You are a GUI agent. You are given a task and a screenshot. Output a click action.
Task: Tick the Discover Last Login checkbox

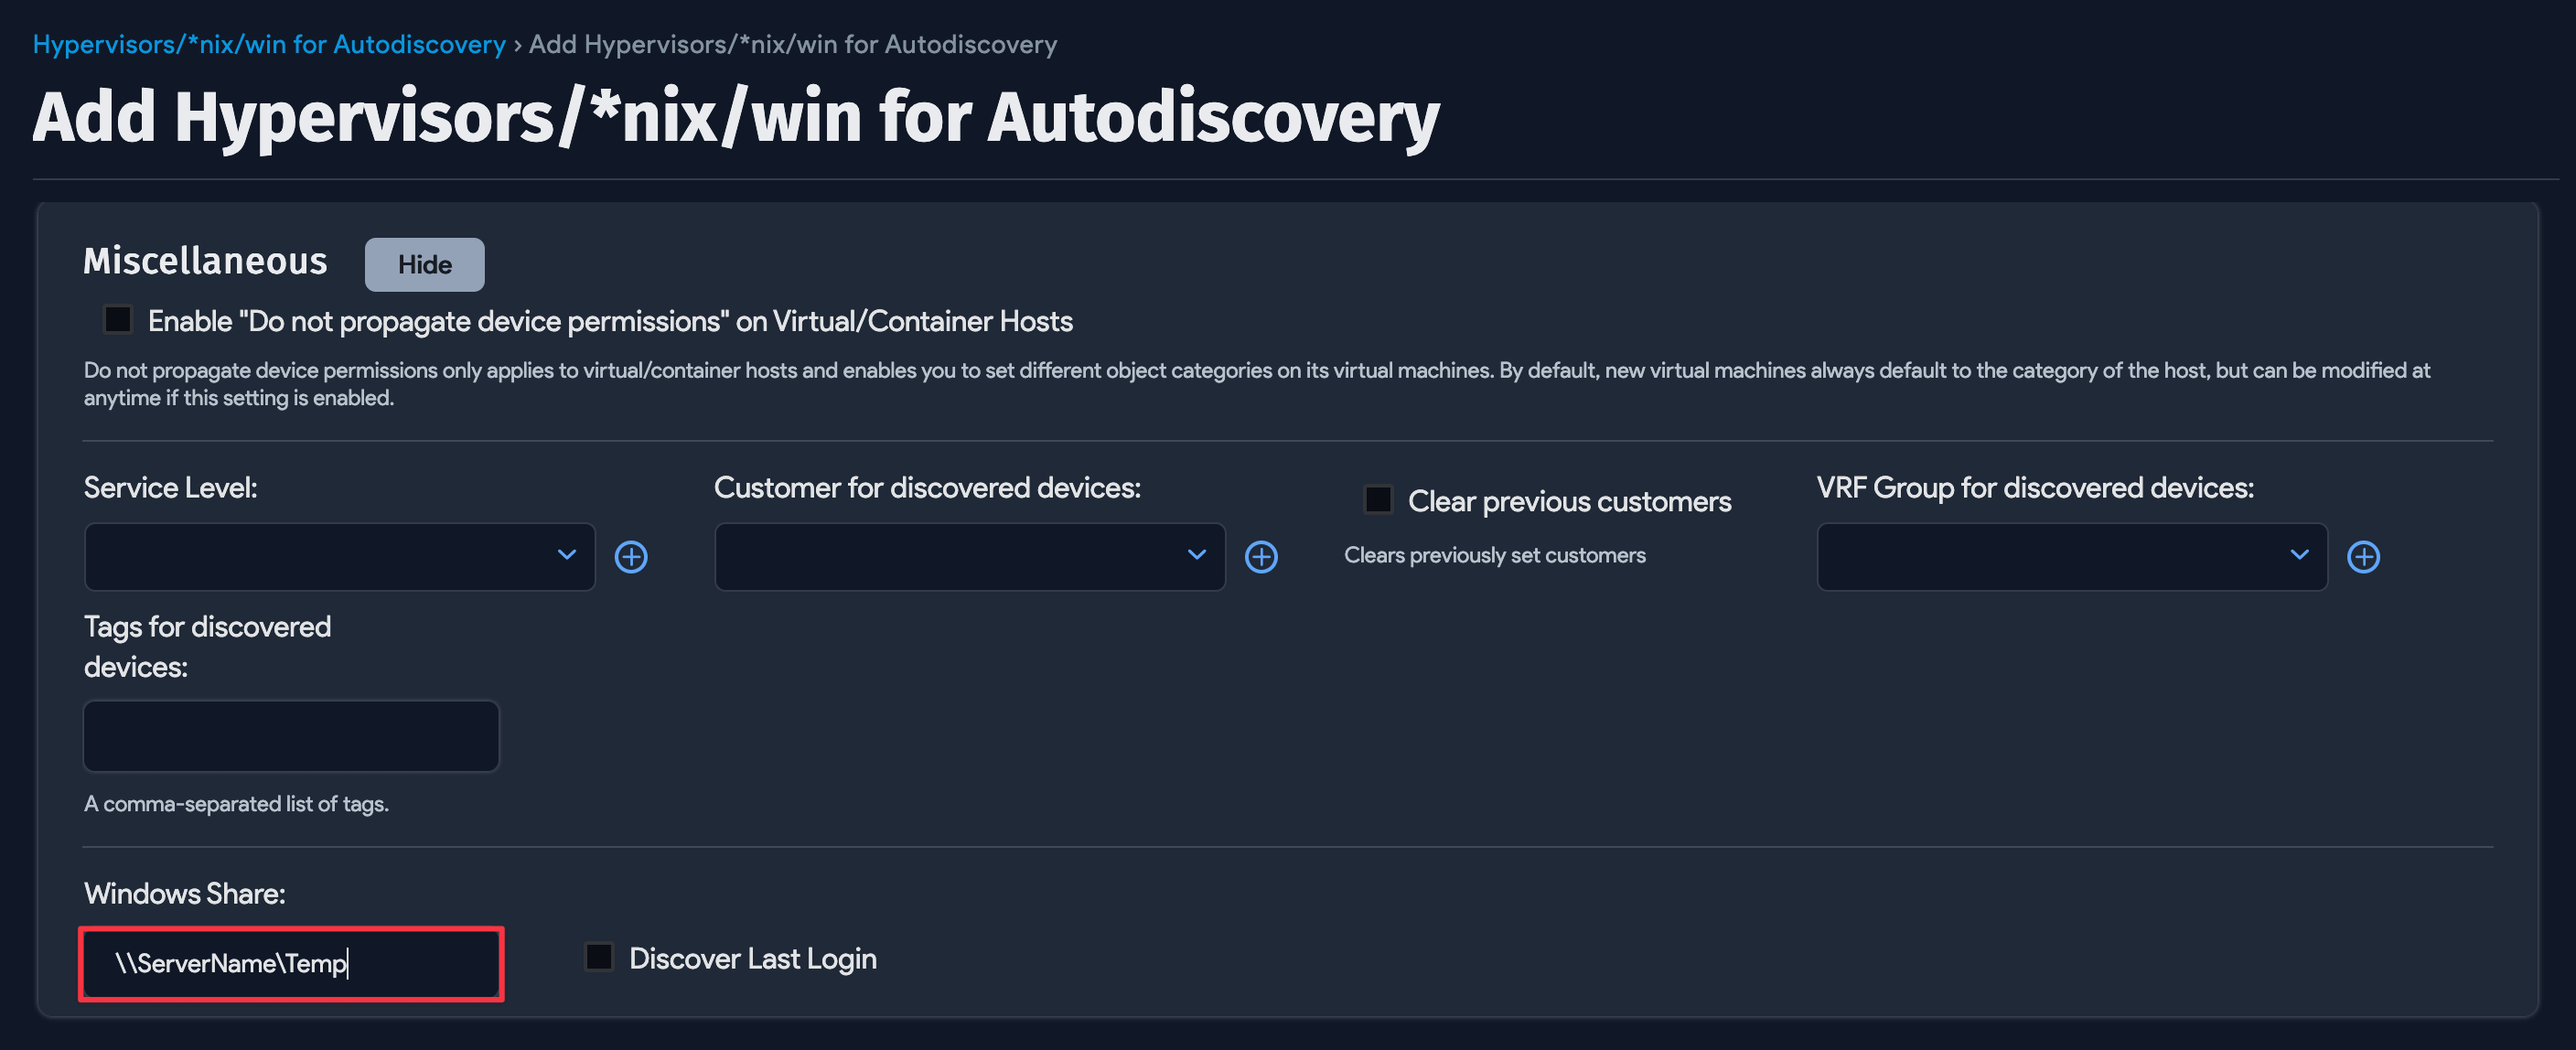(x=599, y=957)
